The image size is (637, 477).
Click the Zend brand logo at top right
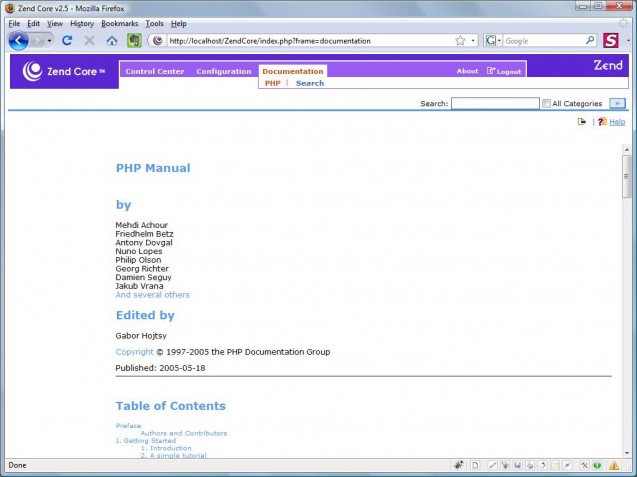(608, 65)
